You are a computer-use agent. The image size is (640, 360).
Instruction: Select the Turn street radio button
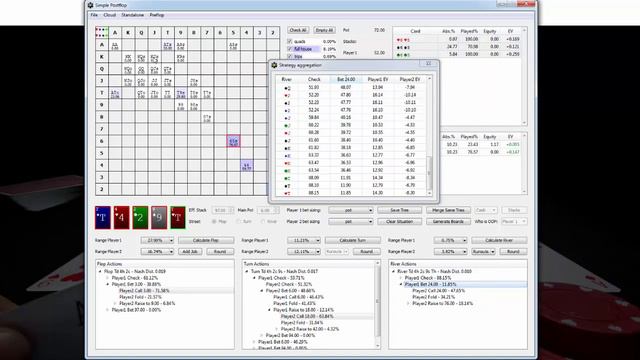pos(238,222)
